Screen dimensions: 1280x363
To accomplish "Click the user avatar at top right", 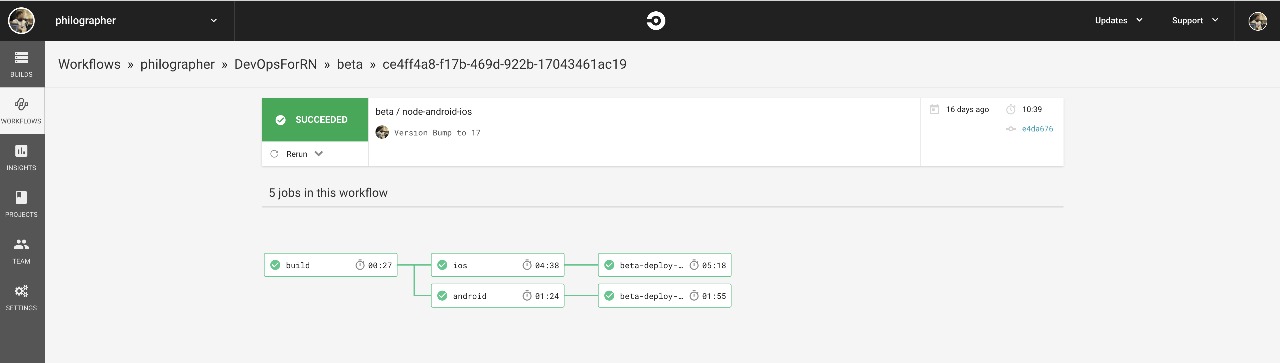I will click(x=1258, y=20).
